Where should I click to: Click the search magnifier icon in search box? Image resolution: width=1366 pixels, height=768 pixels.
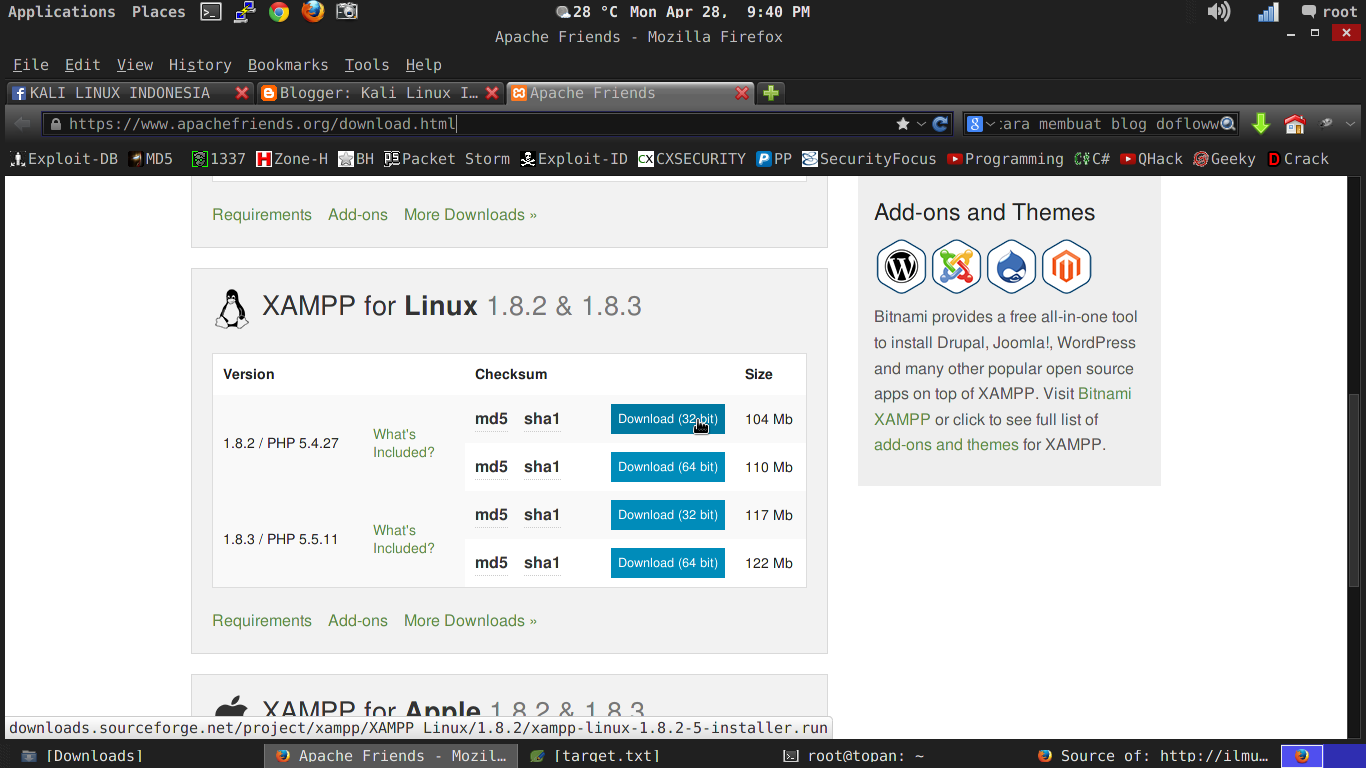tap(1228, 124)
